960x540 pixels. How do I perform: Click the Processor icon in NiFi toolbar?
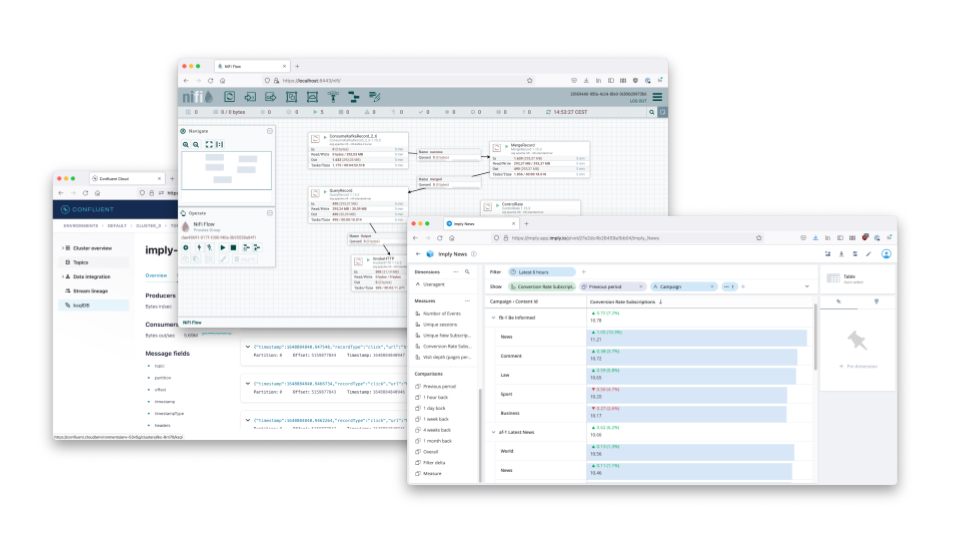[x=229, y=97]
